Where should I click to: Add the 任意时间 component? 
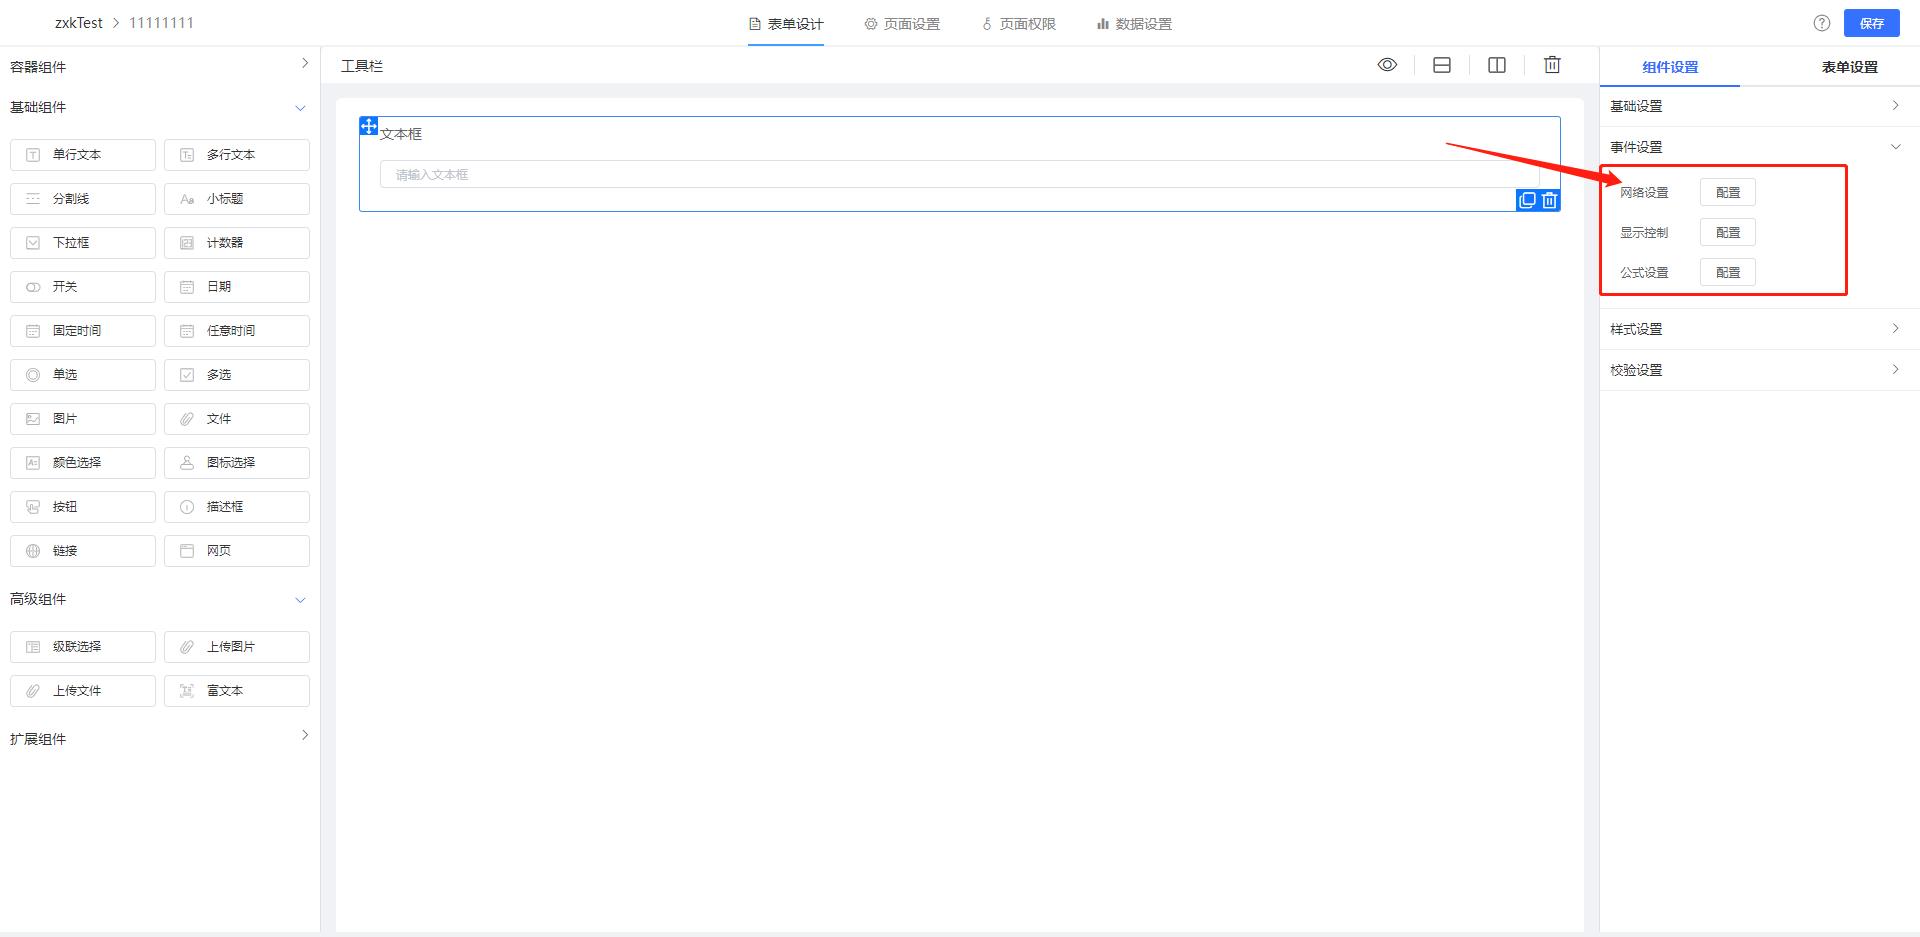(237, 331)
